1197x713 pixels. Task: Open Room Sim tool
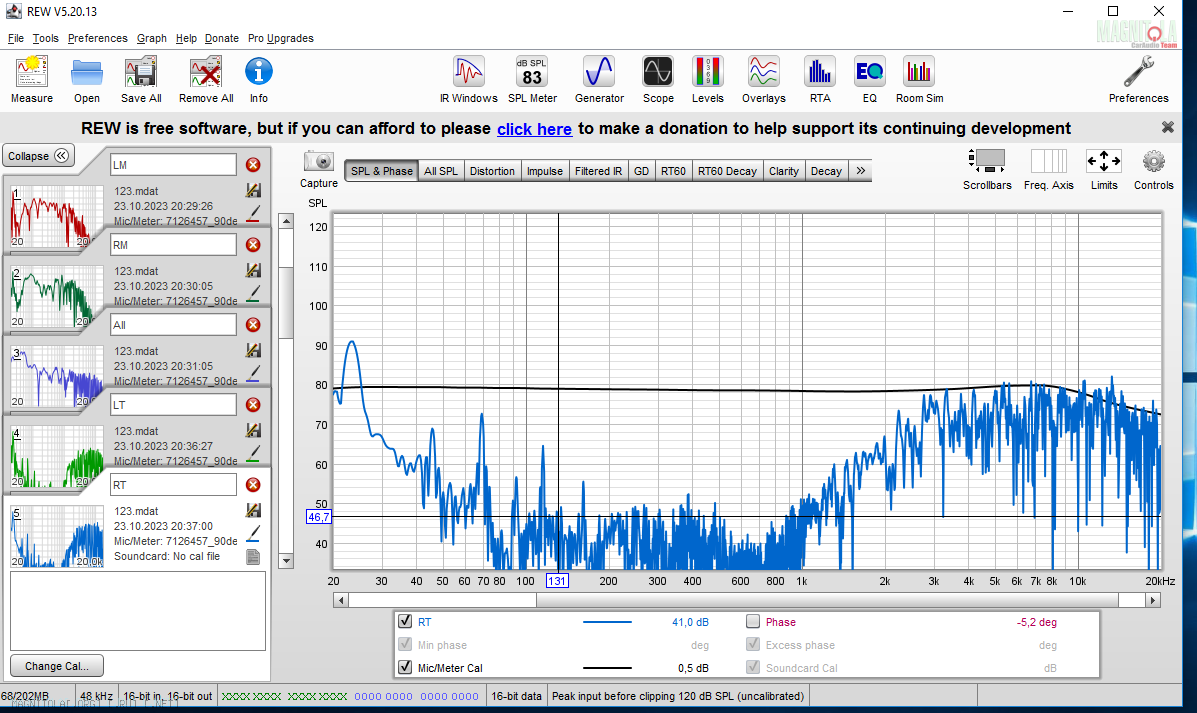tap(919, 79)
